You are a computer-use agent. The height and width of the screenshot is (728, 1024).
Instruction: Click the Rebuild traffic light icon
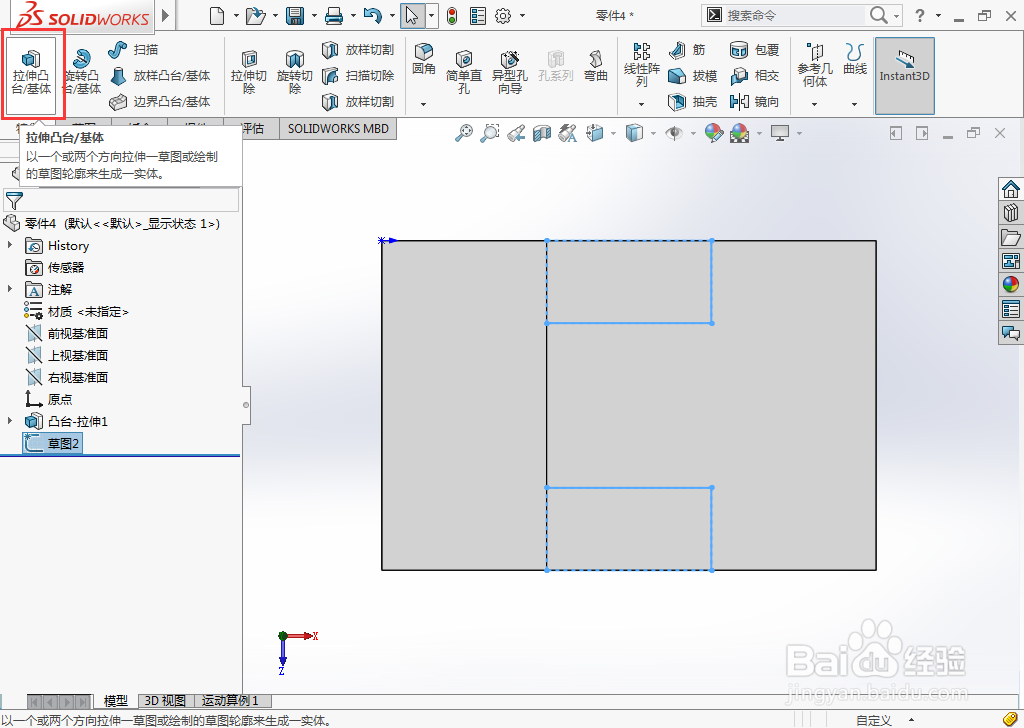452,16
